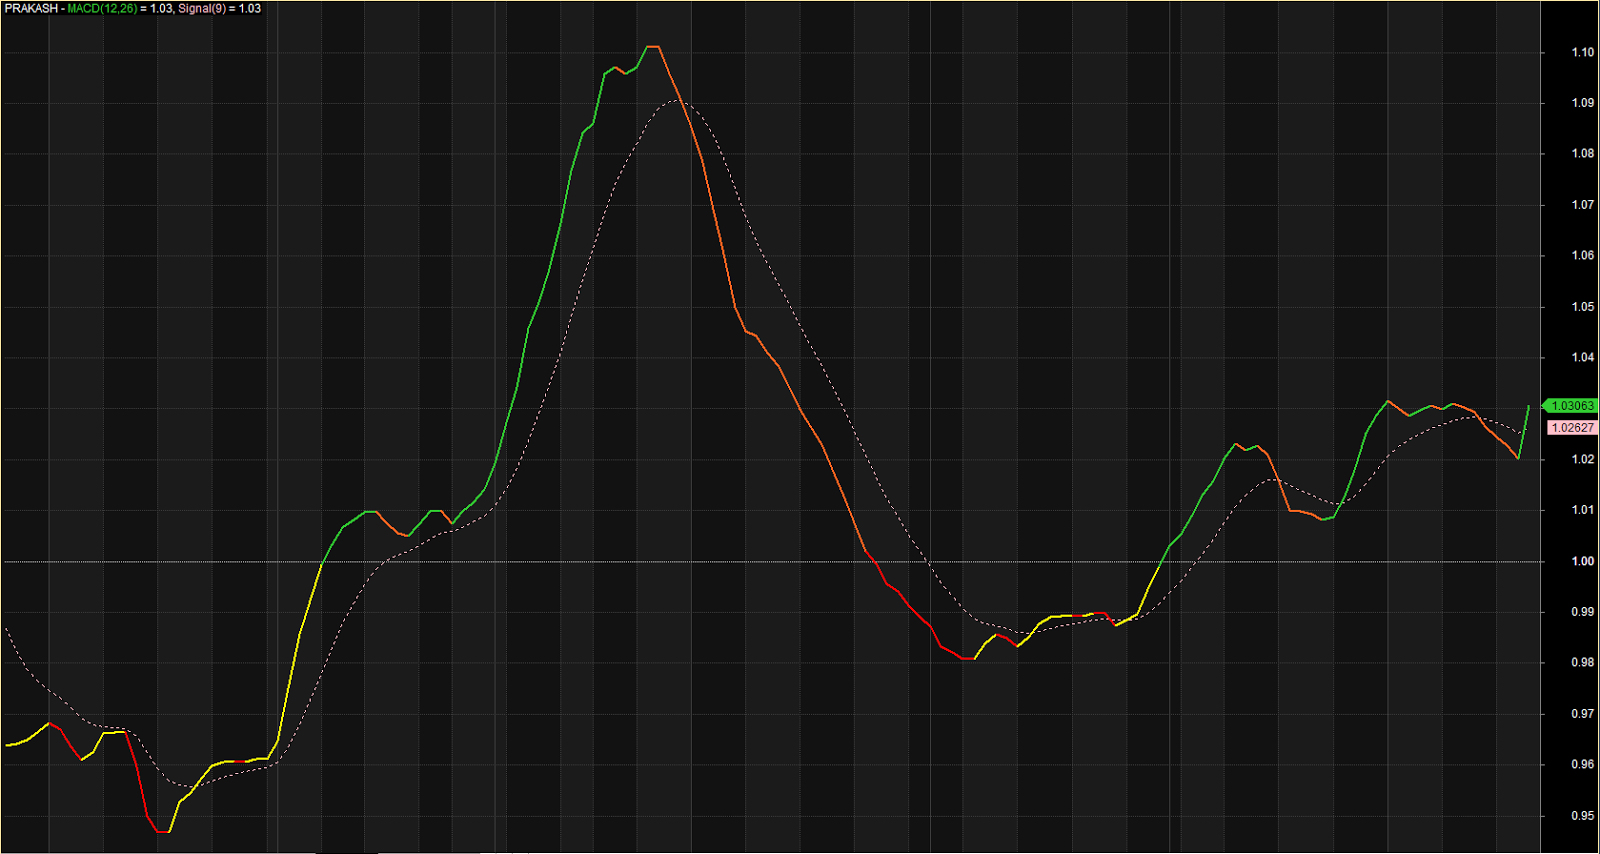Click the 1.08 axis label
1600x854 pixels.
[1583, 154]
